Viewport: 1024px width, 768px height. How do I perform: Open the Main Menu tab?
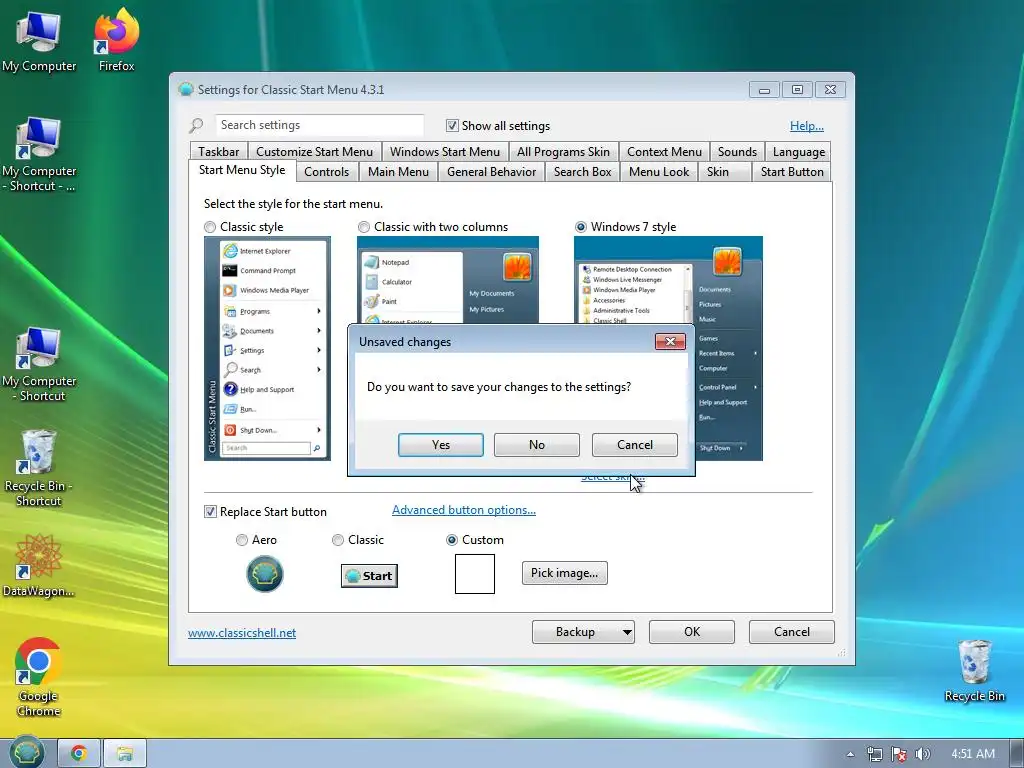[398, 172]
